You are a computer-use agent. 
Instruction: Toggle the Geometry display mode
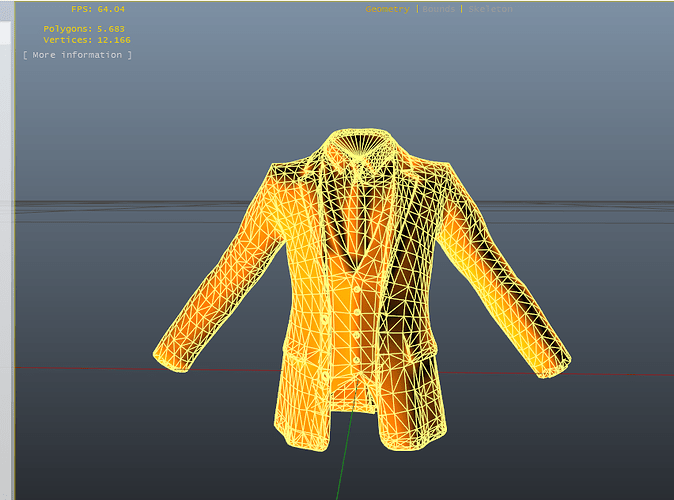tap(387, 9)
